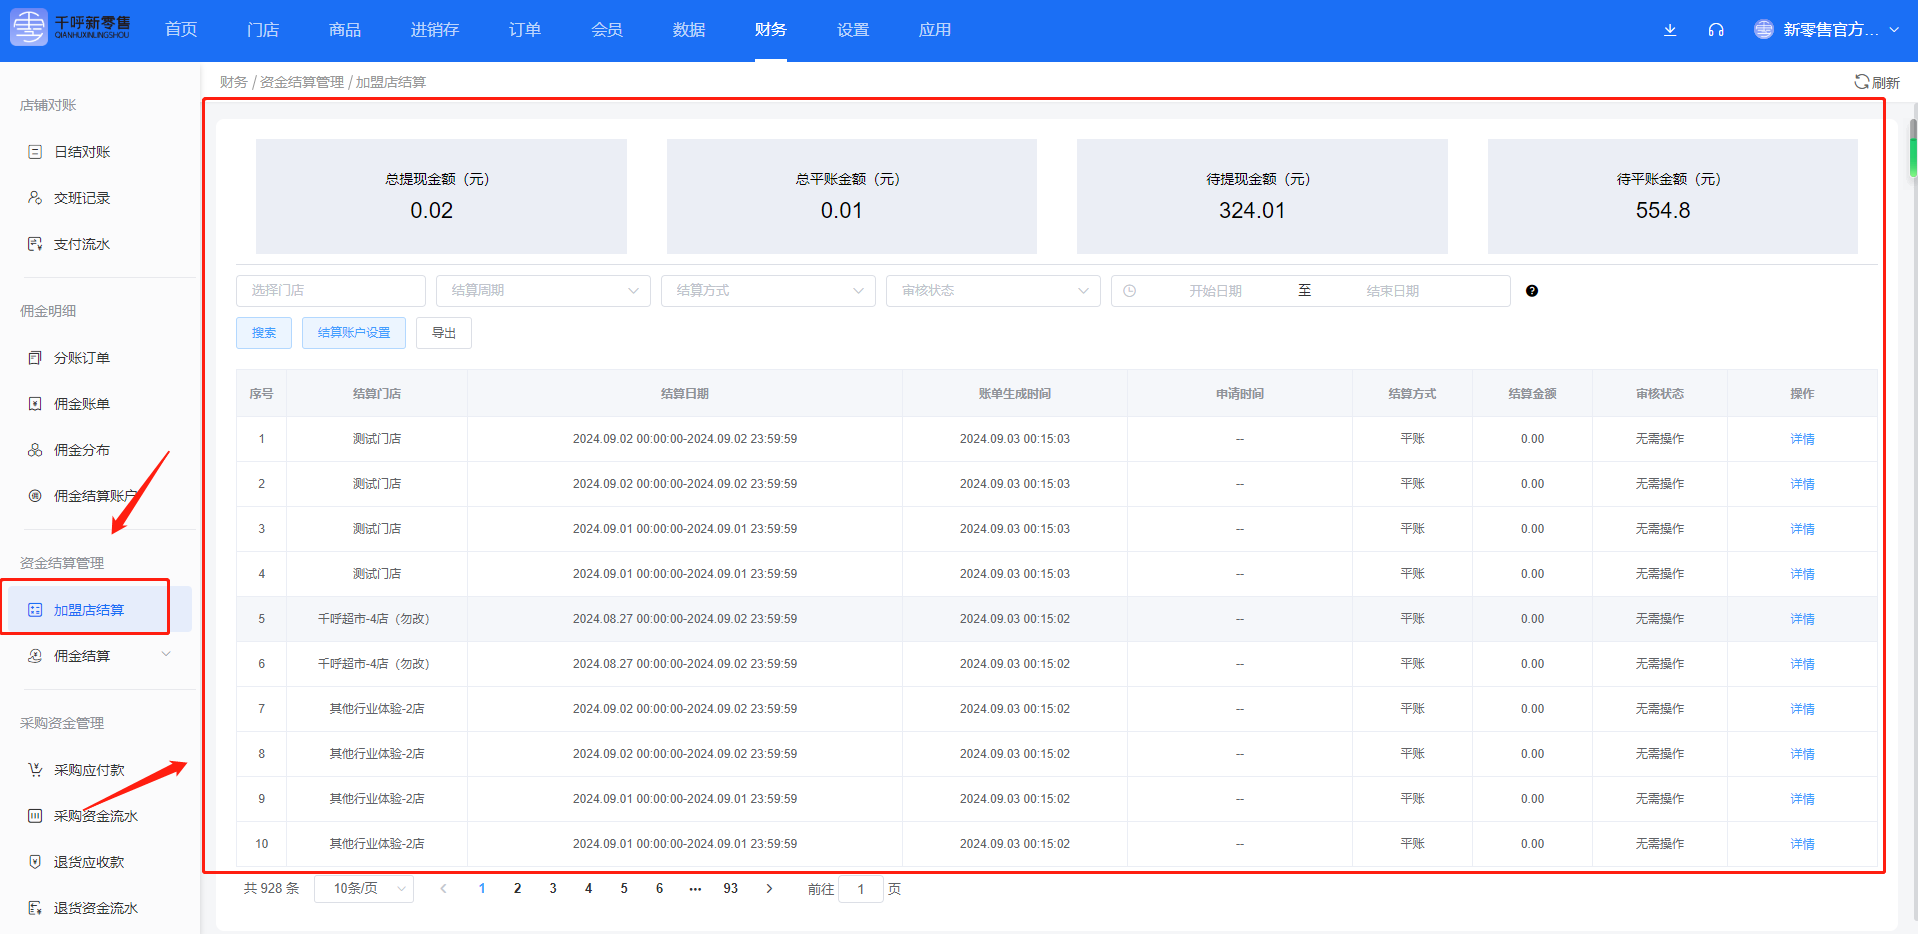Switch to the 订单 top menu
The width and height of the screenshot is (1918, 934).
525,30
